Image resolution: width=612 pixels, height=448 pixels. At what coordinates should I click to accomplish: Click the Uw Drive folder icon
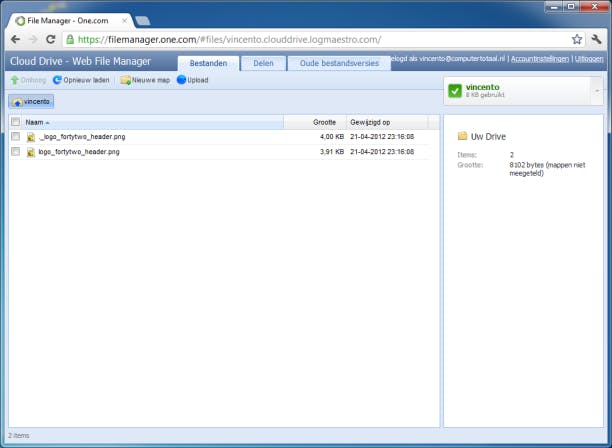click(x=463, y=136)
